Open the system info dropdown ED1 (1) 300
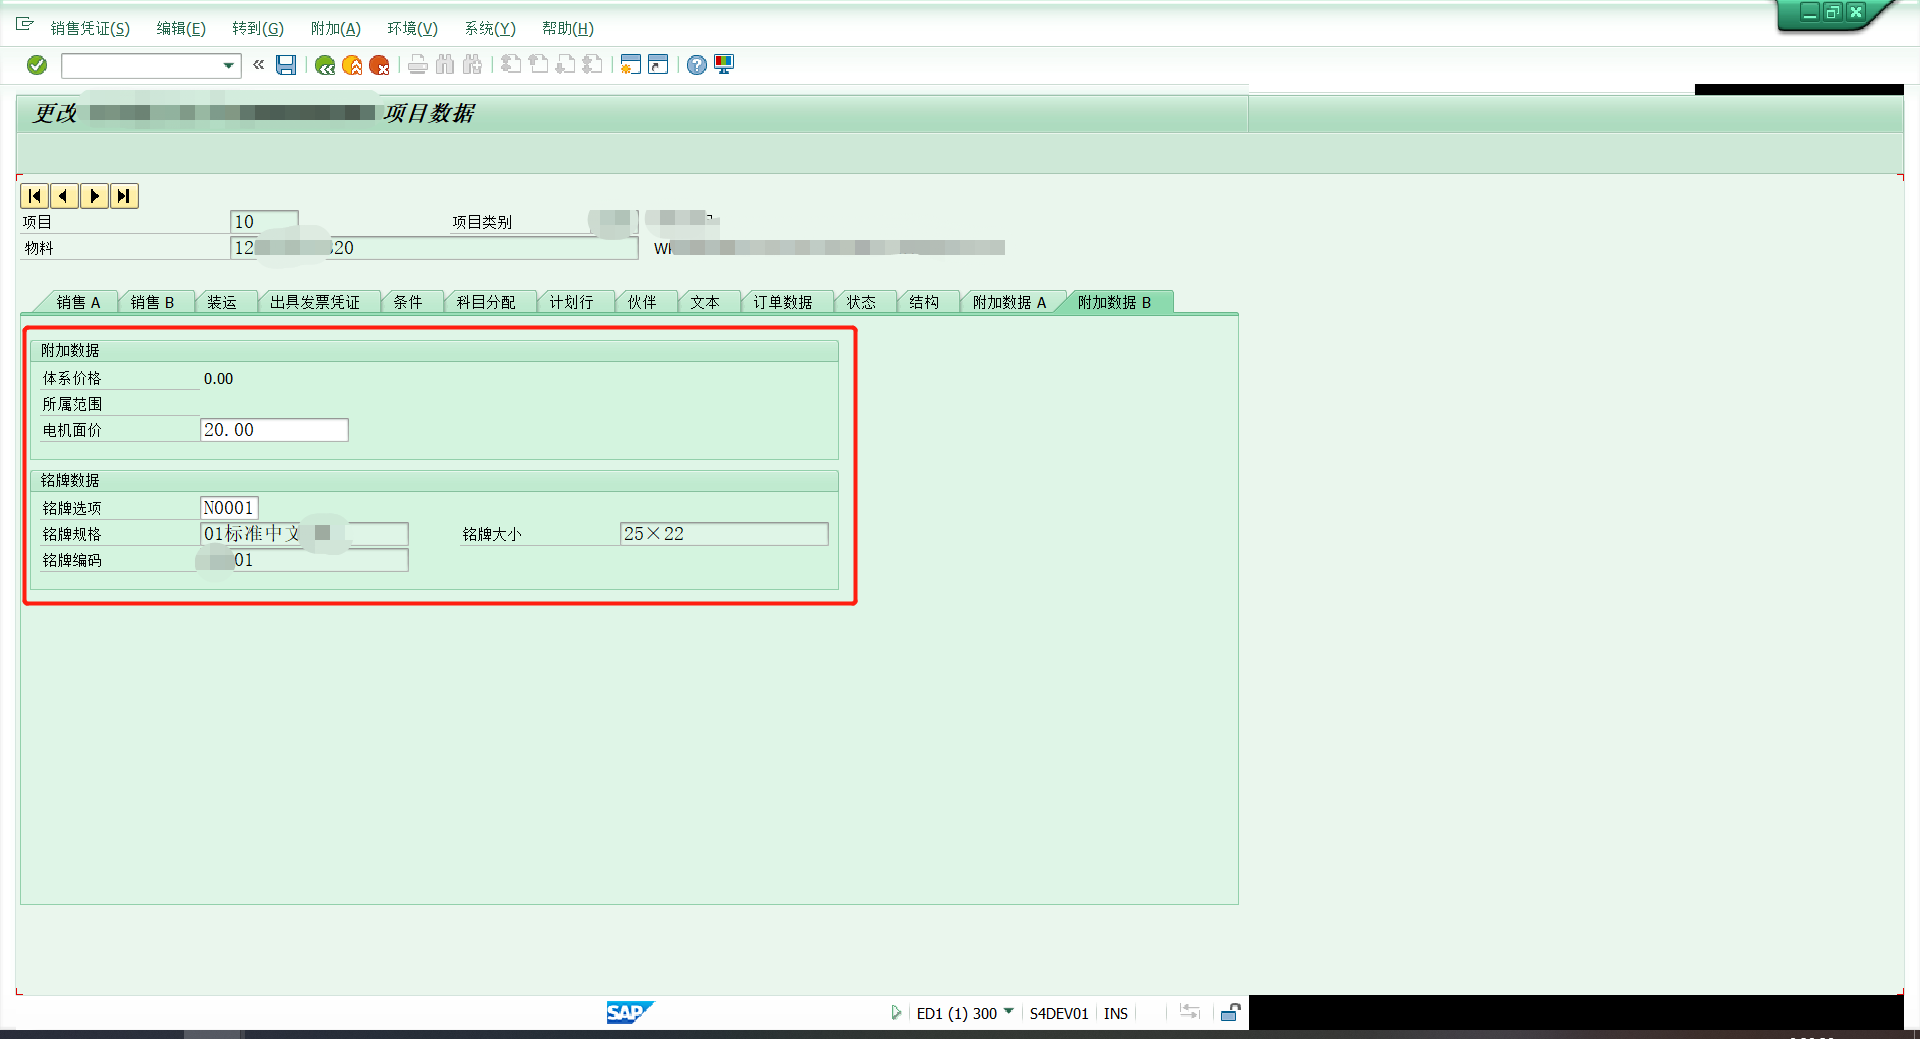 965,1013
